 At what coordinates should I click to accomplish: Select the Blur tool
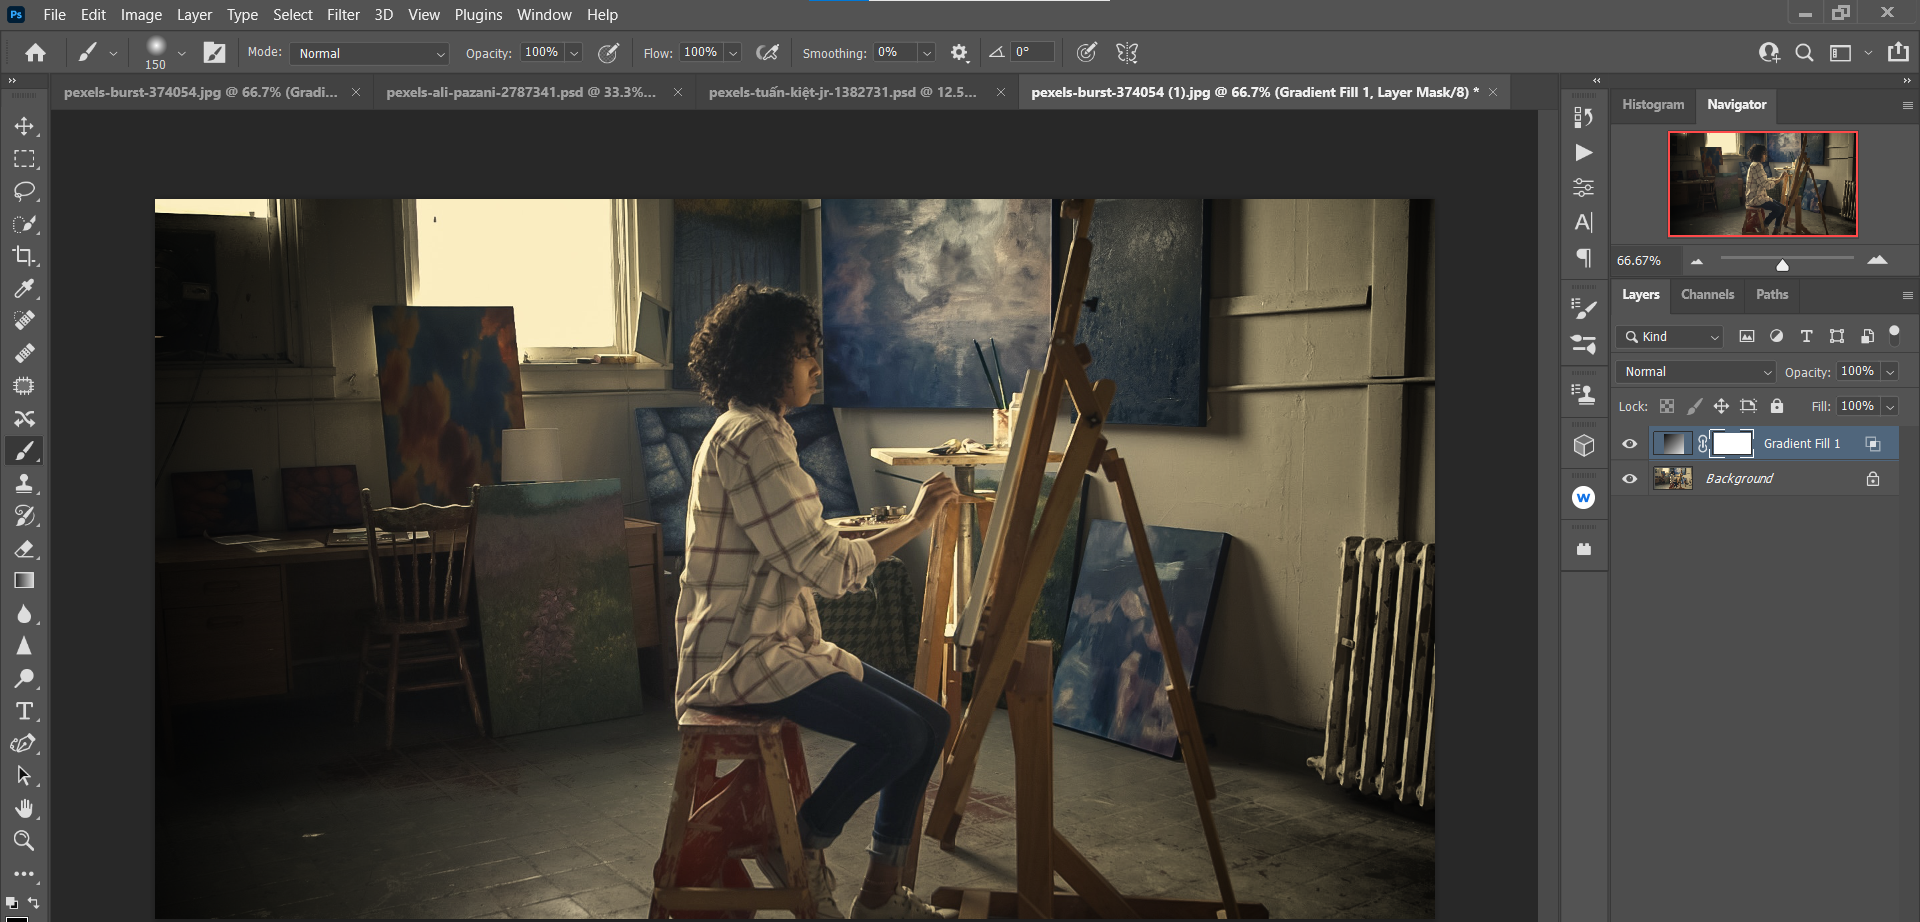[24, 614]
